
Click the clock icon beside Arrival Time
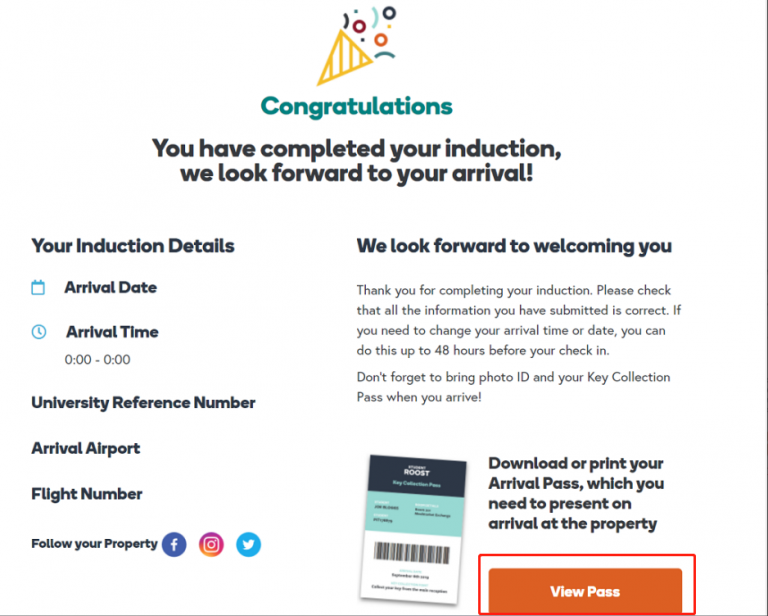[38, 332]
